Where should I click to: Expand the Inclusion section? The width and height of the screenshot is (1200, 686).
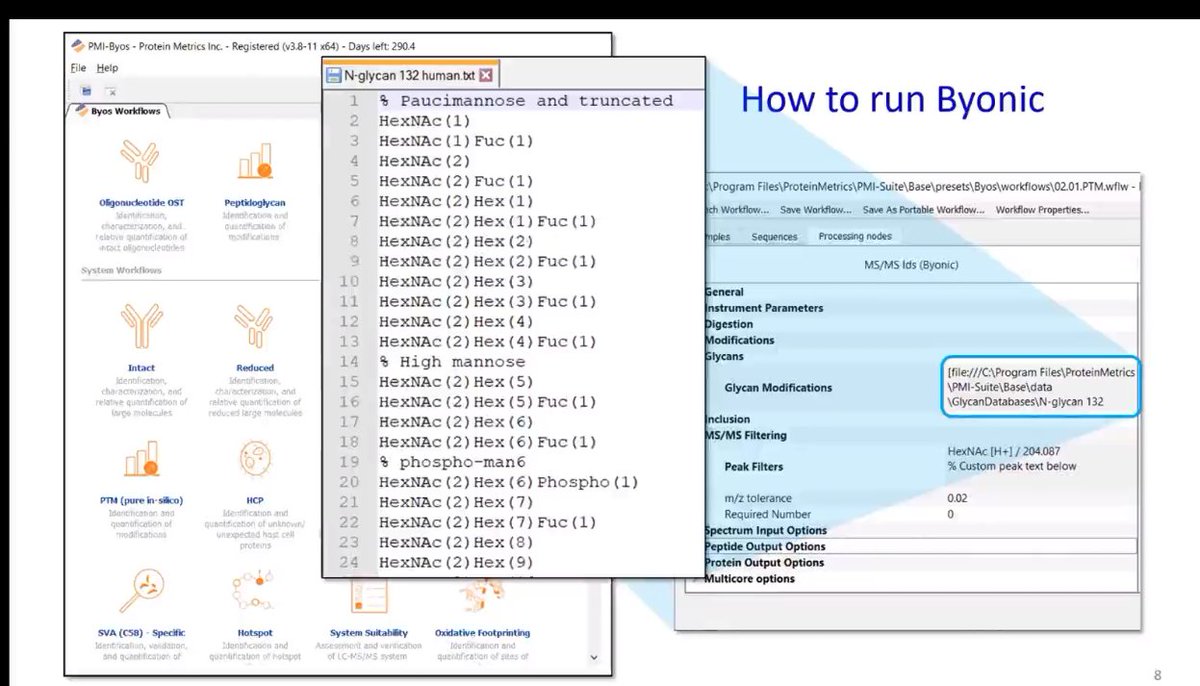[x=728, y=419]
